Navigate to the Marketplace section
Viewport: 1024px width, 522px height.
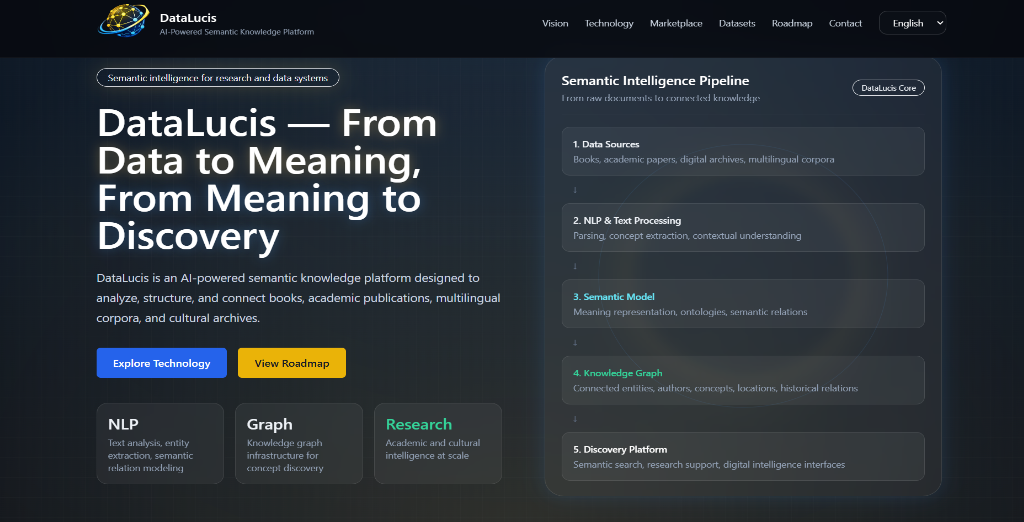coord(676,23)
